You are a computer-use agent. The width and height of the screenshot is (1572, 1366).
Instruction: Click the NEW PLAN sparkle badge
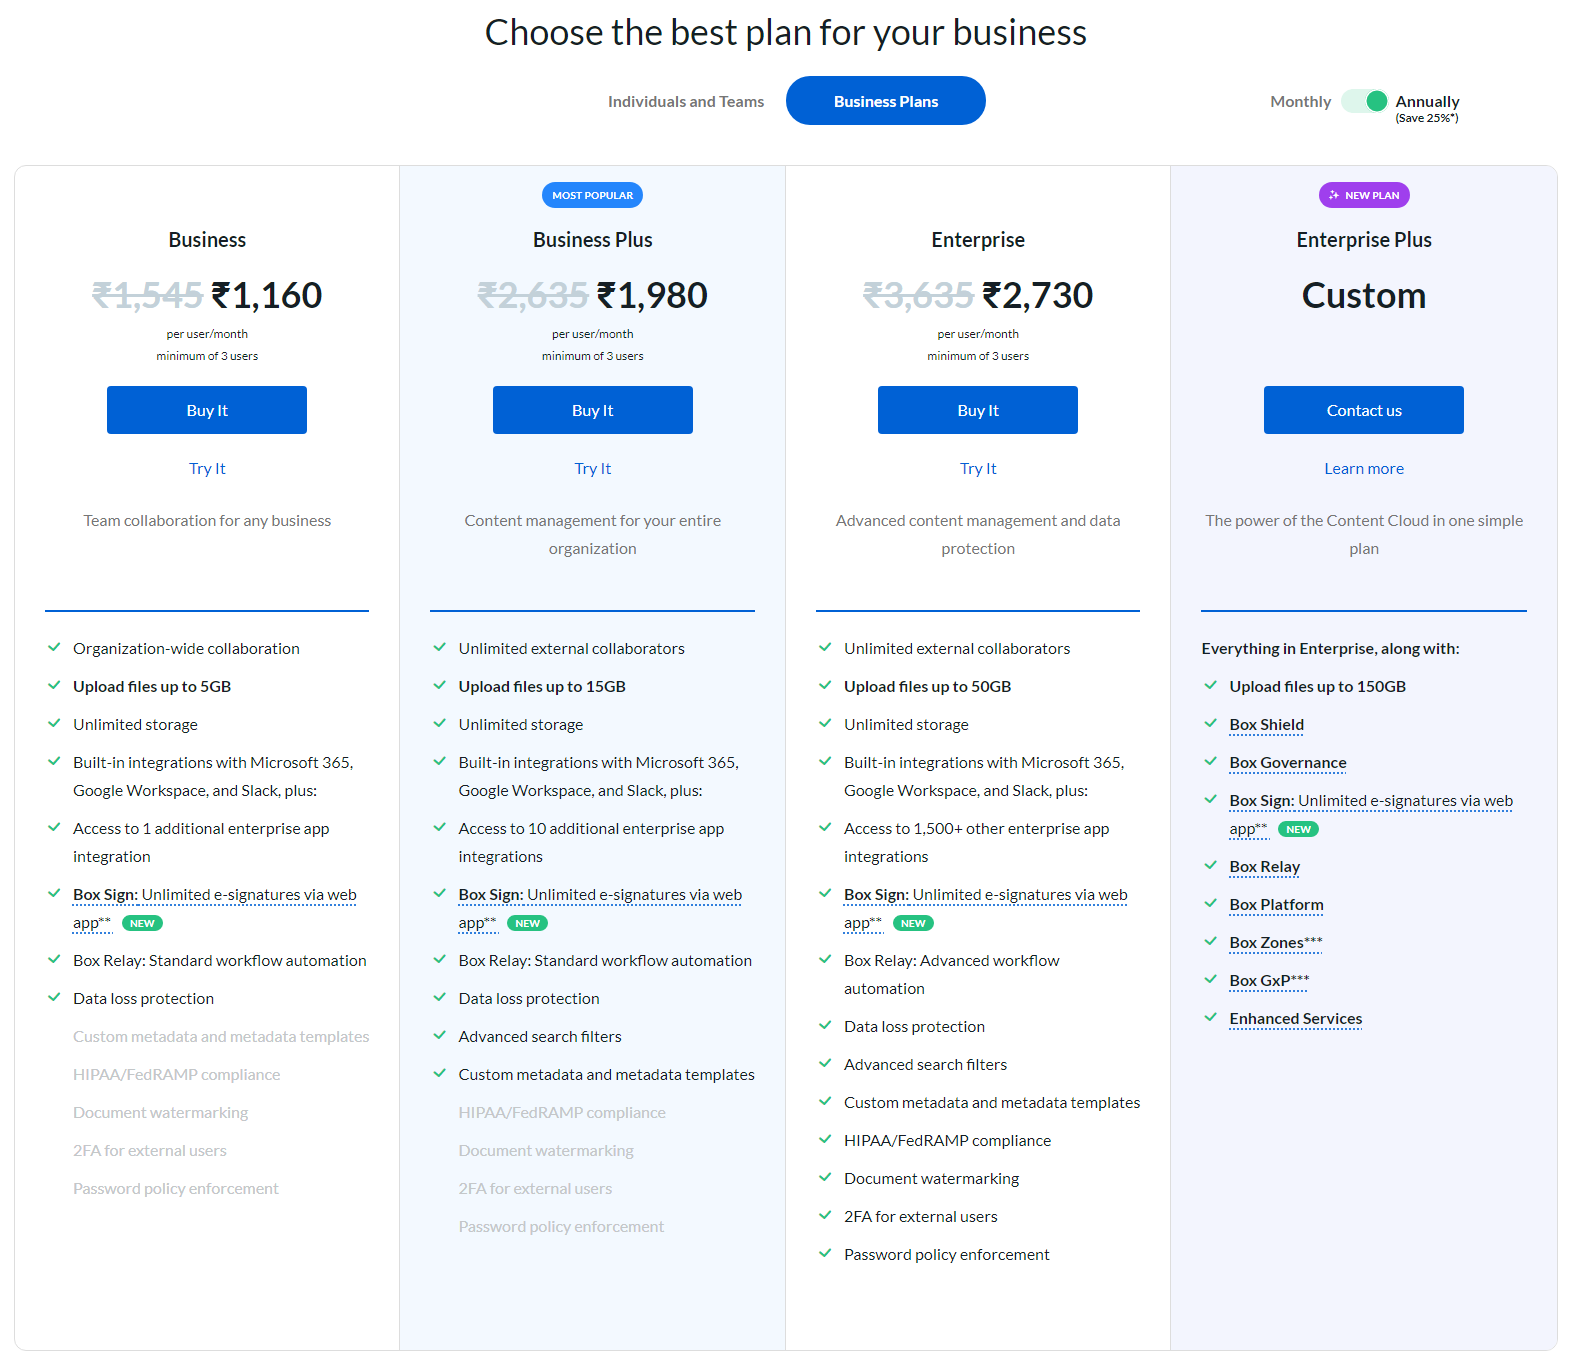[x=1364, y=195]
